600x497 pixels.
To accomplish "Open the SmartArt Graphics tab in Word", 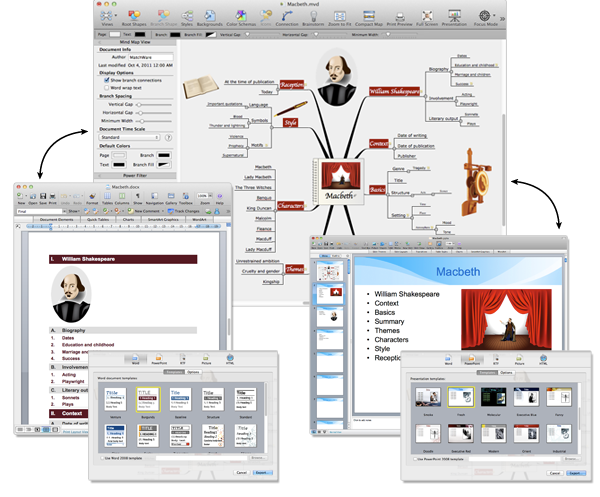I will click(x=163, y=220).
